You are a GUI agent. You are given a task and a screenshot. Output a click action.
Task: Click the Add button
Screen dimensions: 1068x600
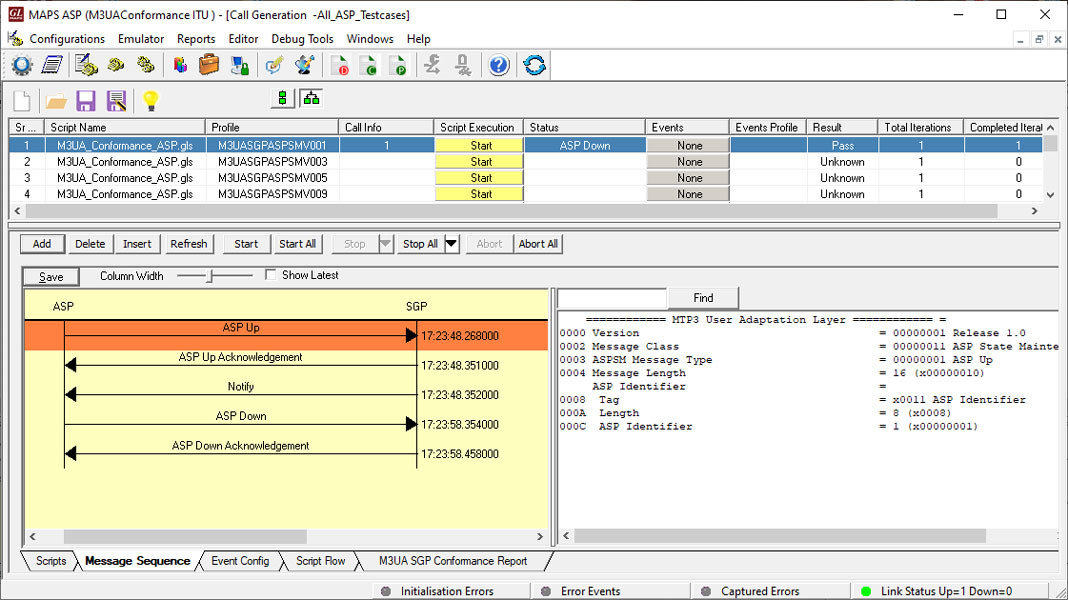coord(42,244)
